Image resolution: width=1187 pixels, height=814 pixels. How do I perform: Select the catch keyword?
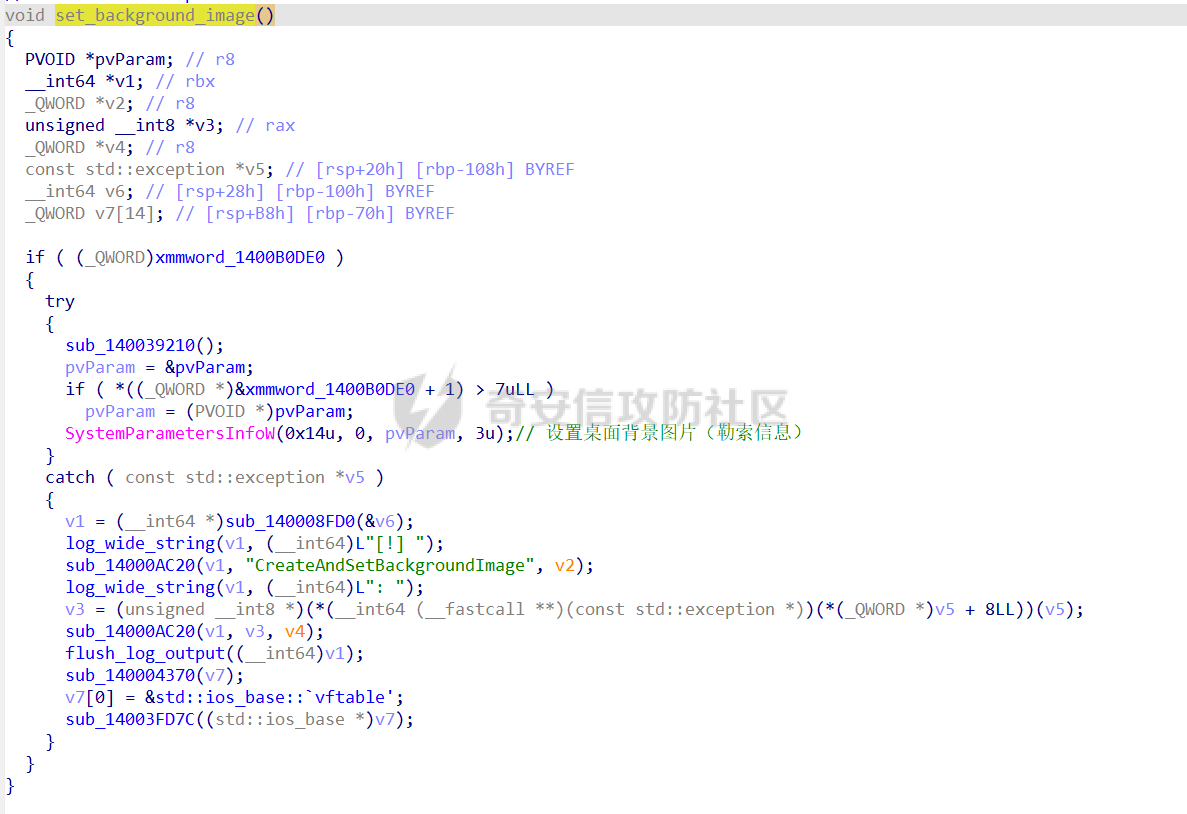pyautogui.click(x=70, y=477)
